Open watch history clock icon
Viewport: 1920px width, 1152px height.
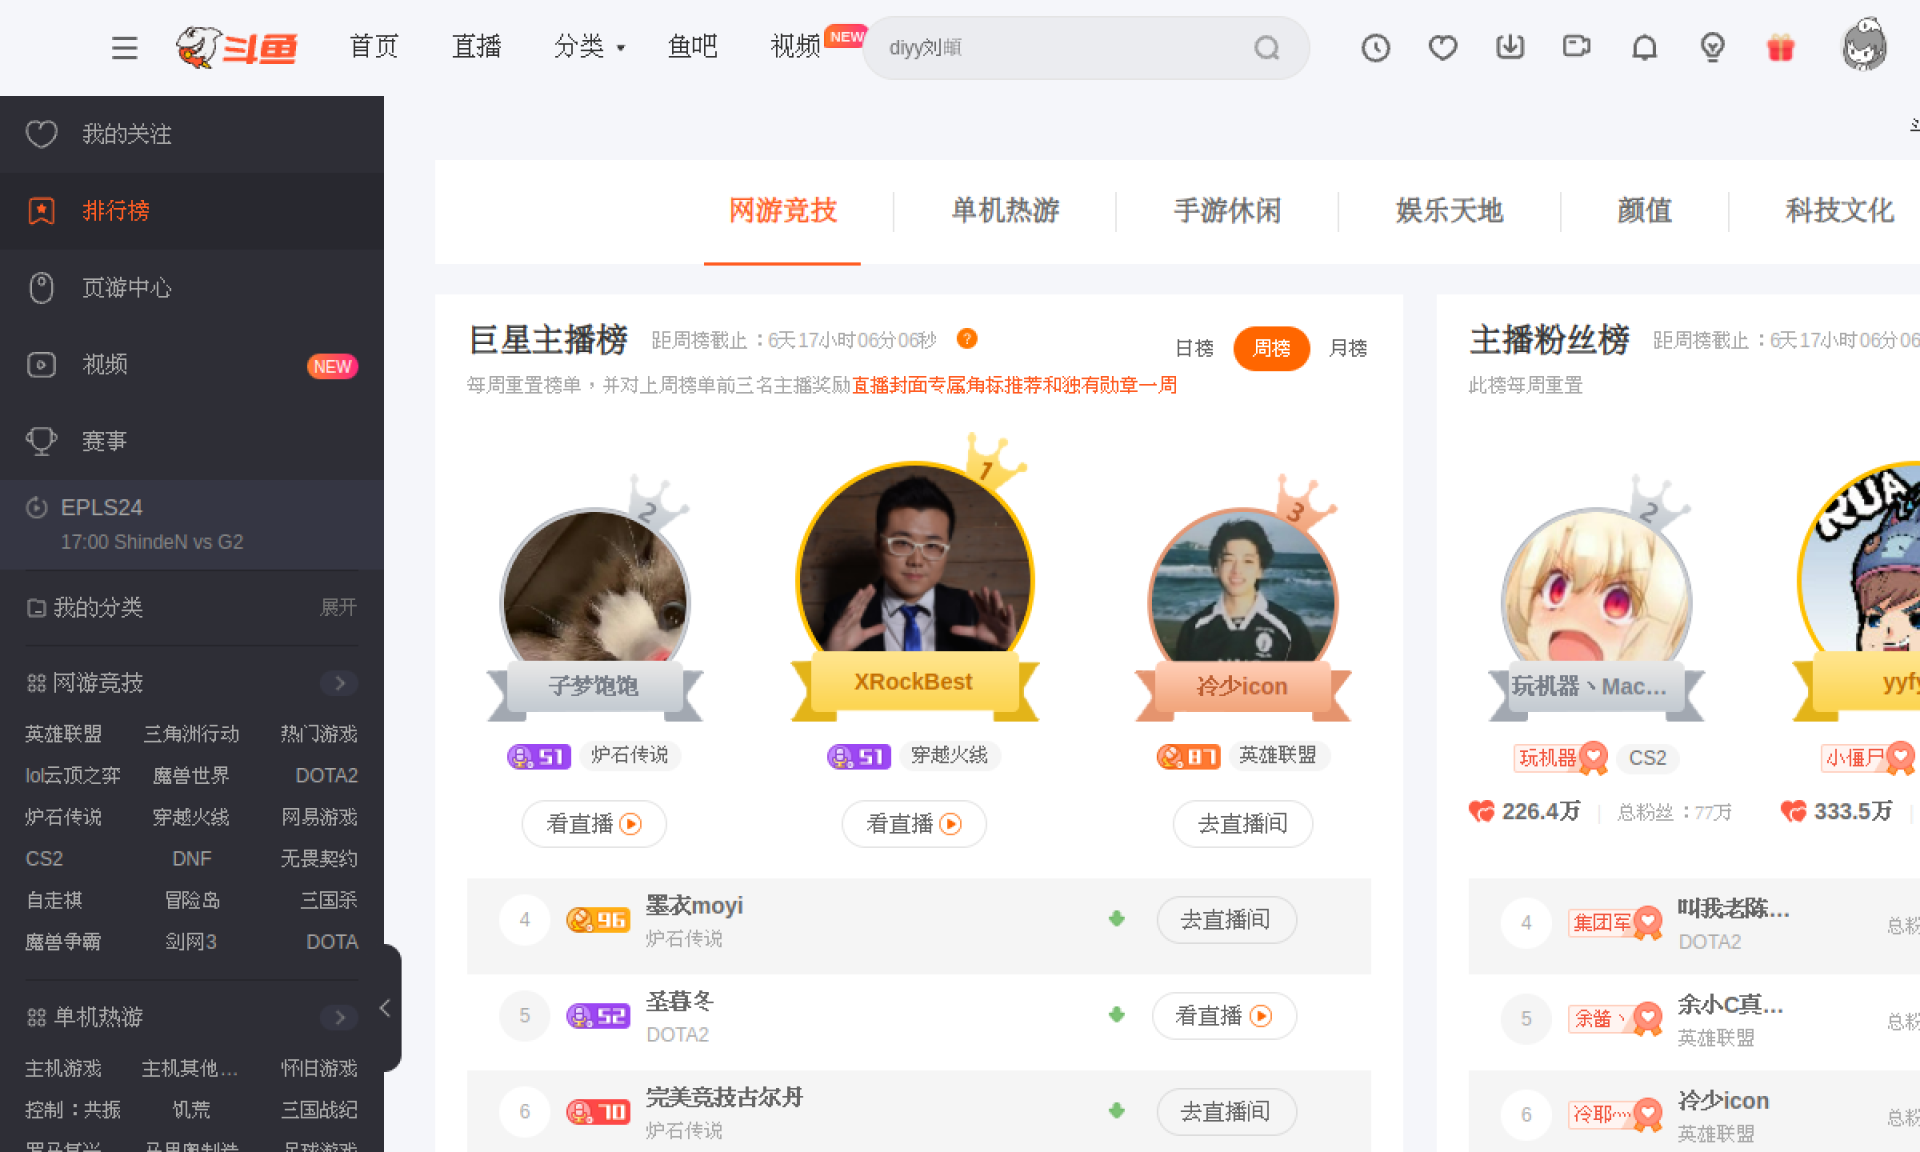click(1375, 47)
